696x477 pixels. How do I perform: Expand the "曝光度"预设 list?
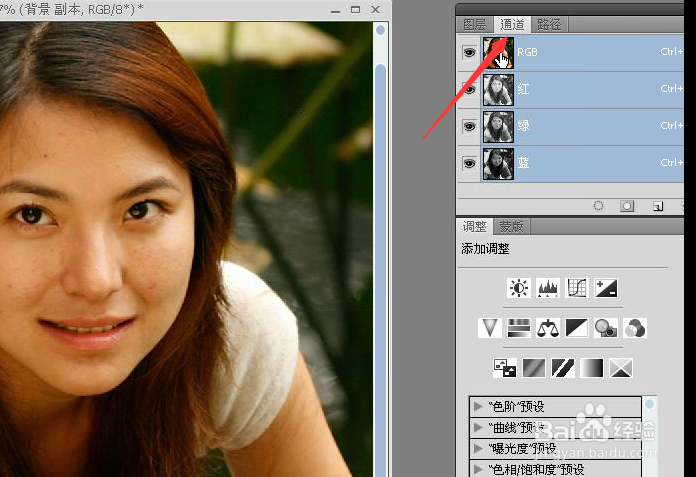[x=478, y=448]
